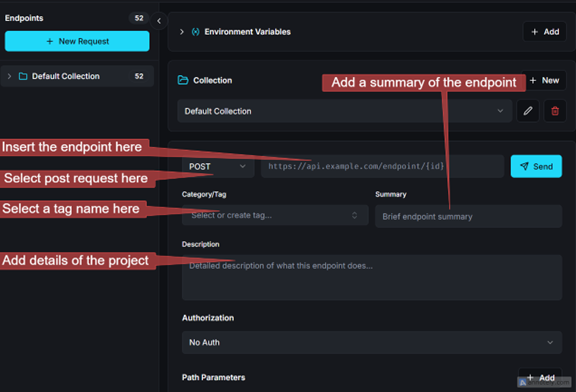Click the Default Collection count 52

pyautogui.click(x=139, y=76)
